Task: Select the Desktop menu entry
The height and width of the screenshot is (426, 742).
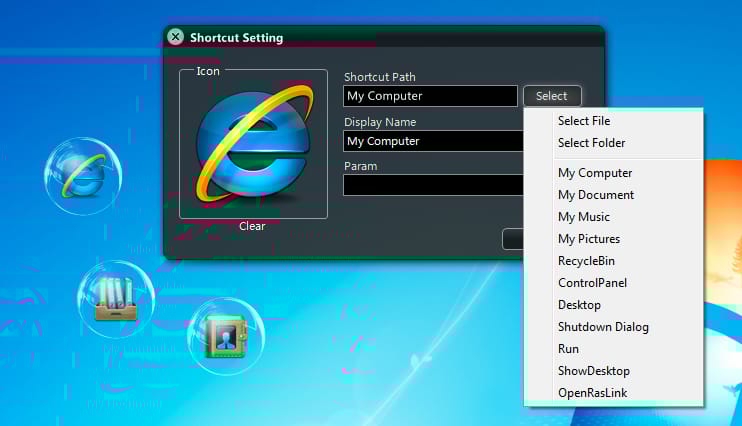Action: click(x=613, y=305)
